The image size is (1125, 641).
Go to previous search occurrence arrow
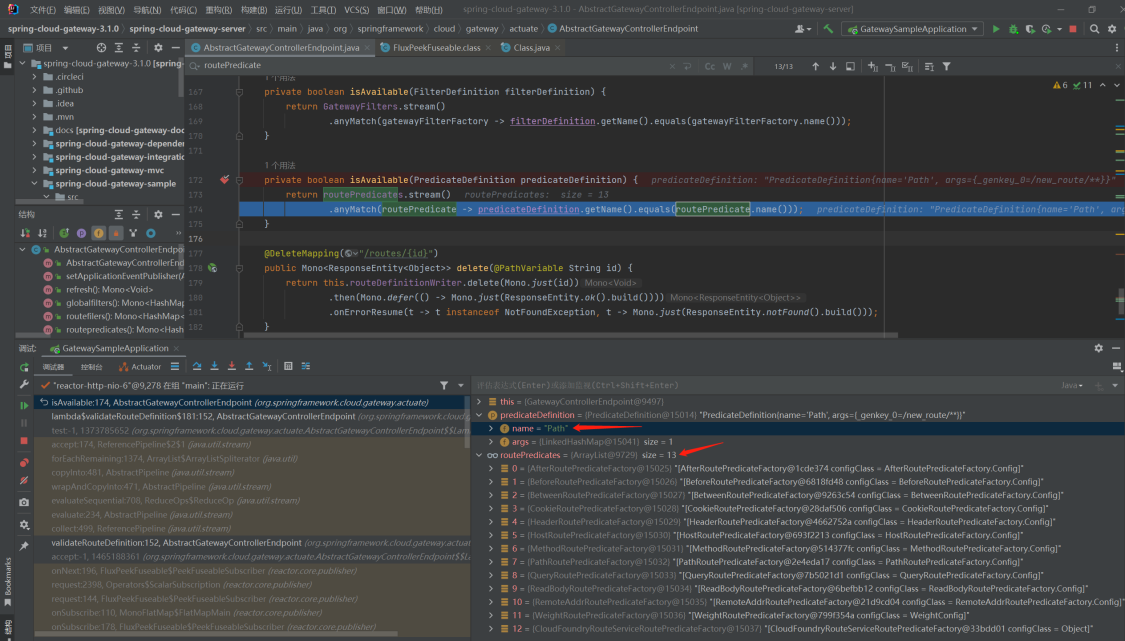point(815,66)
